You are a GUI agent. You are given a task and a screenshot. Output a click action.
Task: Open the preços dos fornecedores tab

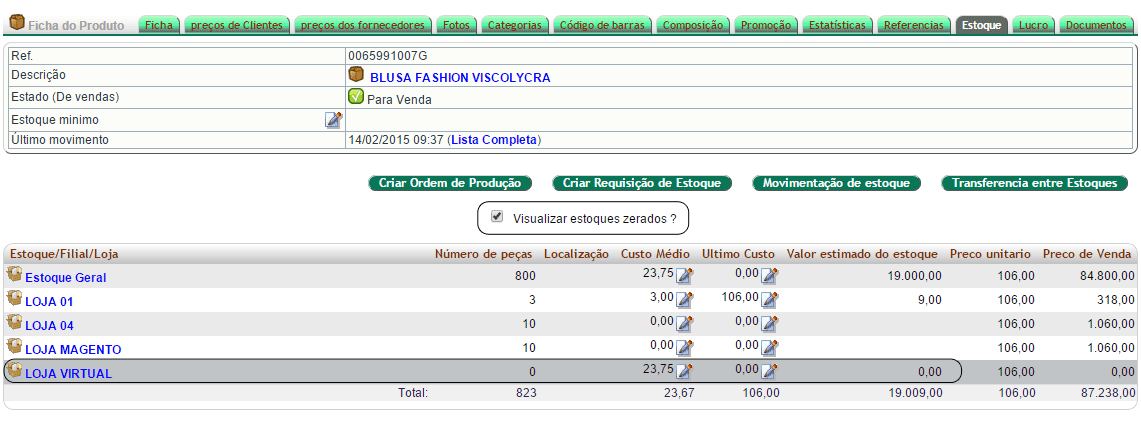(363, 25)
